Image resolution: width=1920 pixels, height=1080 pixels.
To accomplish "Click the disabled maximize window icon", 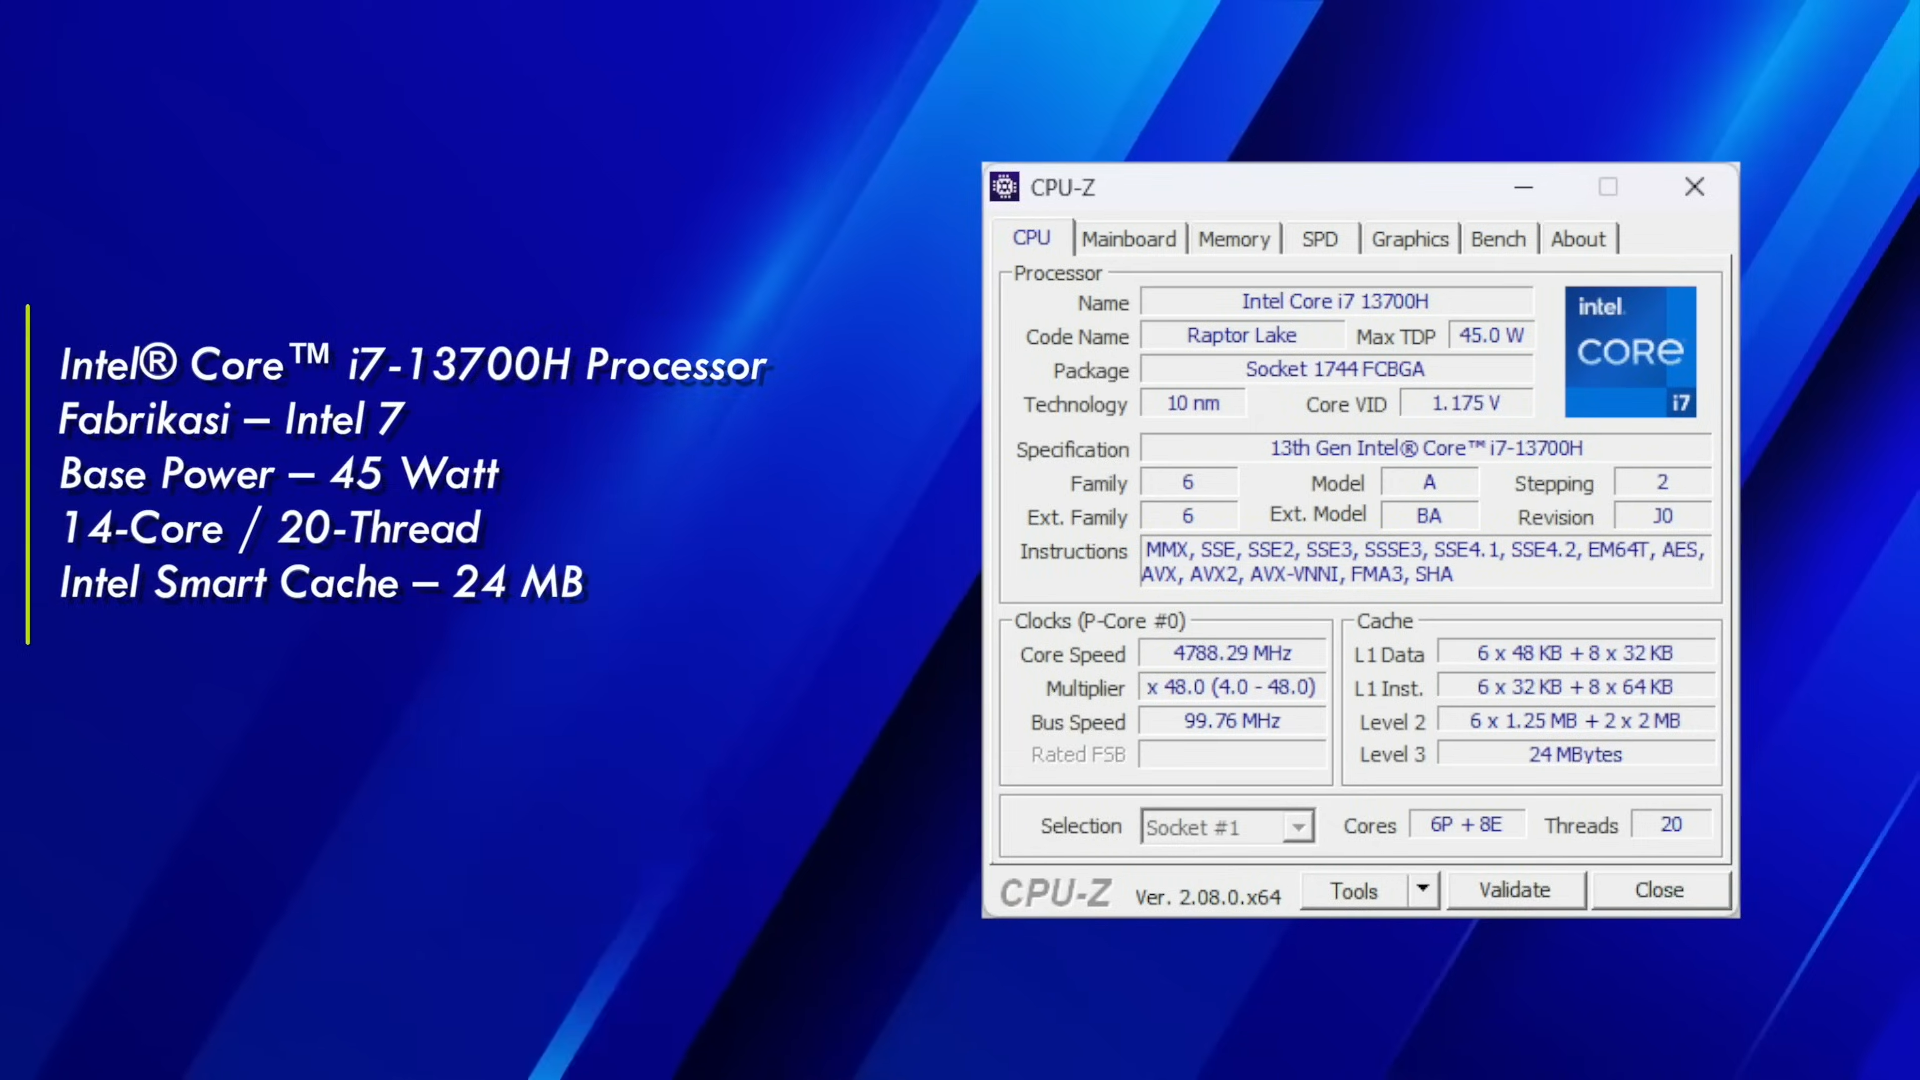I will point(1608,187).
